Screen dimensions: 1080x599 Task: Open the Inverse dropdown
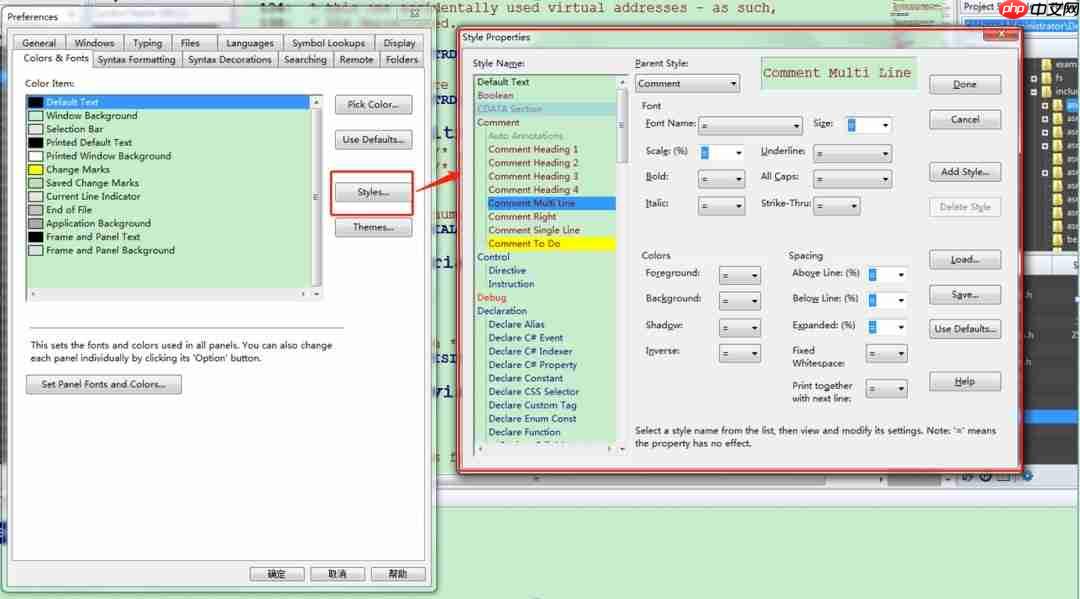coord(740,354)
